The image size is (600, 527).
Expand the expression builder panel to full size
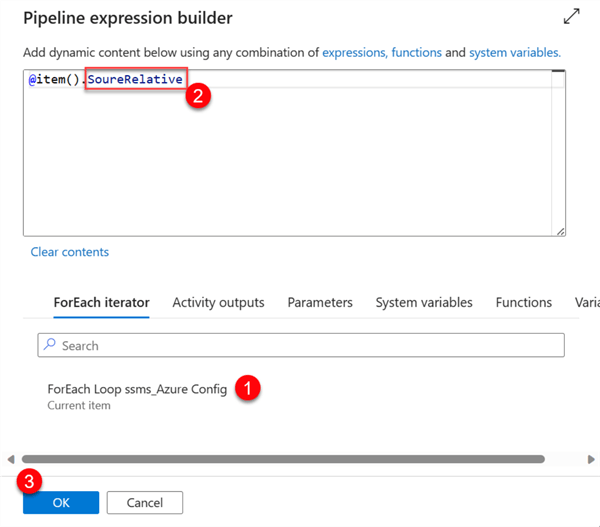[x=571, y=16]
